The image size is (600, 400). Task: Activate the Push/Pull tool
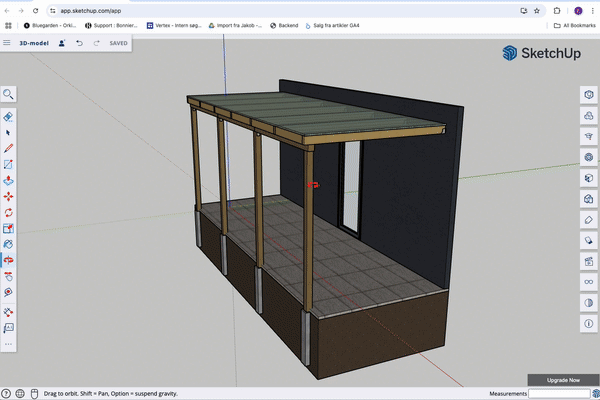click(8, 180)
